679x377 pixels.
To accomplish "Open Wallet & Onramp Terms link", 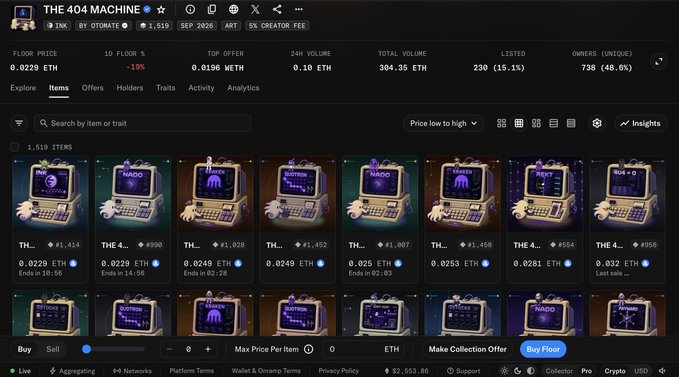I will coord(266,371).
